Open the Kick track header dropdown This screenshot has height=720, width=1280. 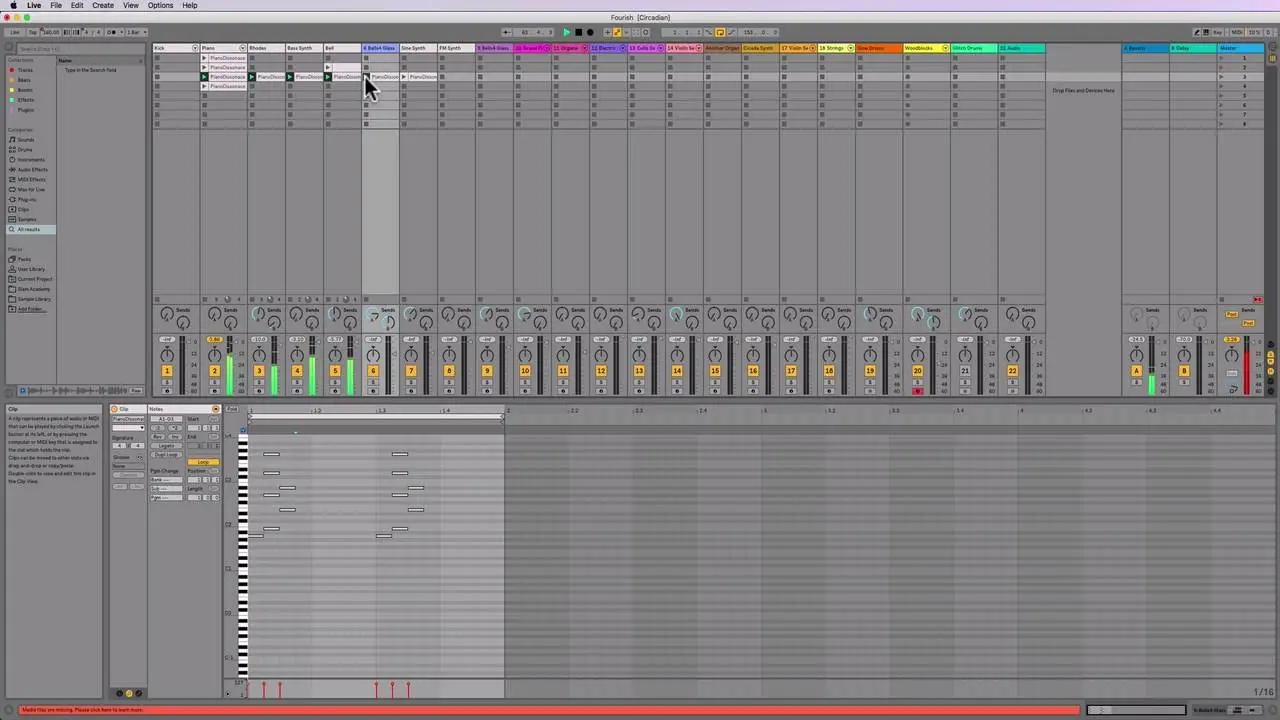196,48
